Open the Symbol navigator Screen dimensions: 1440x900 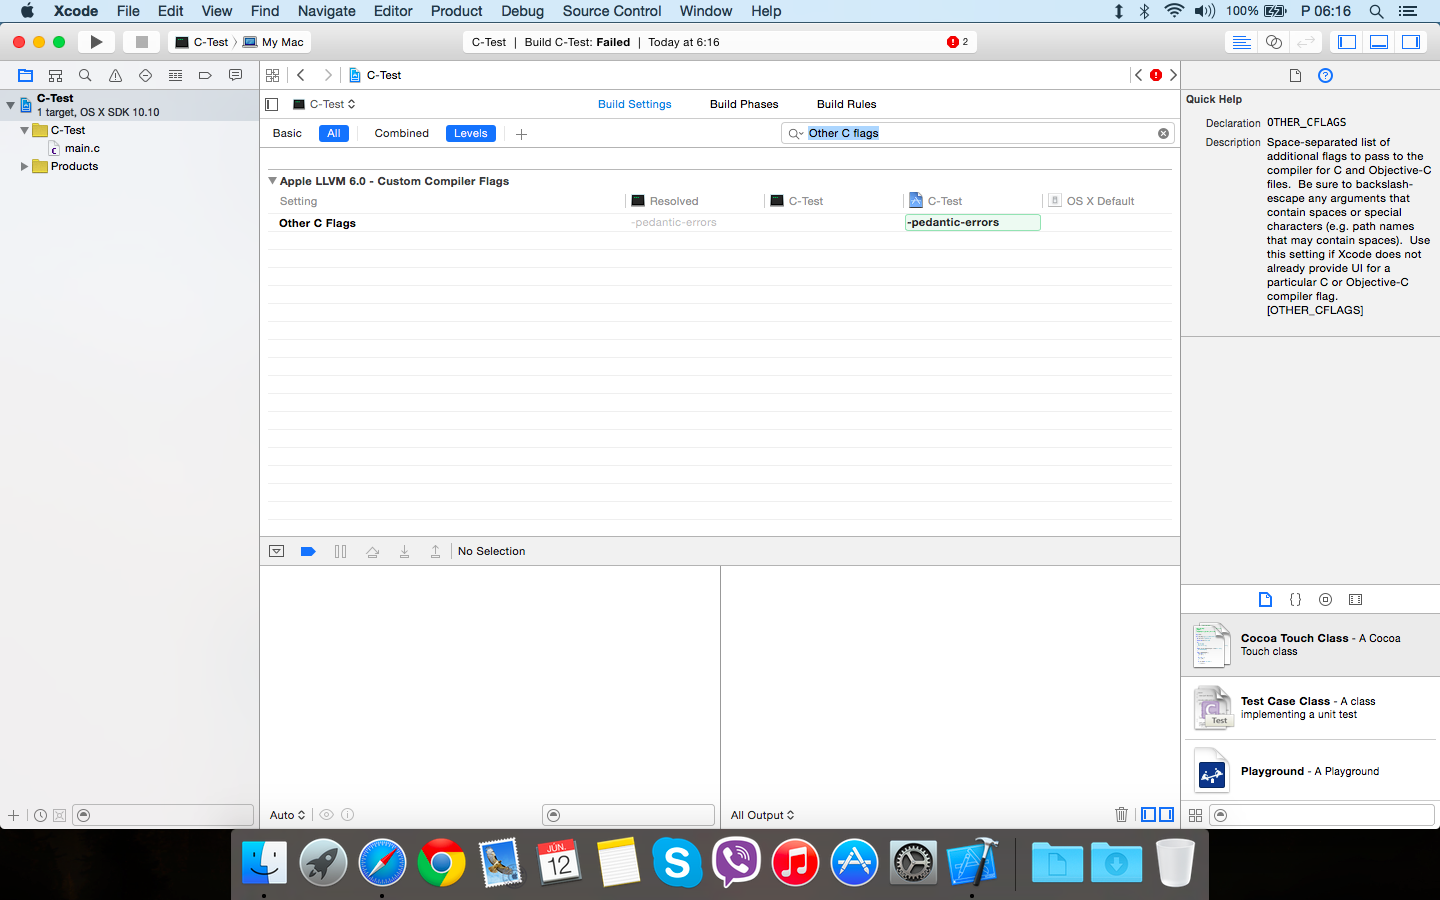point(56,75)
